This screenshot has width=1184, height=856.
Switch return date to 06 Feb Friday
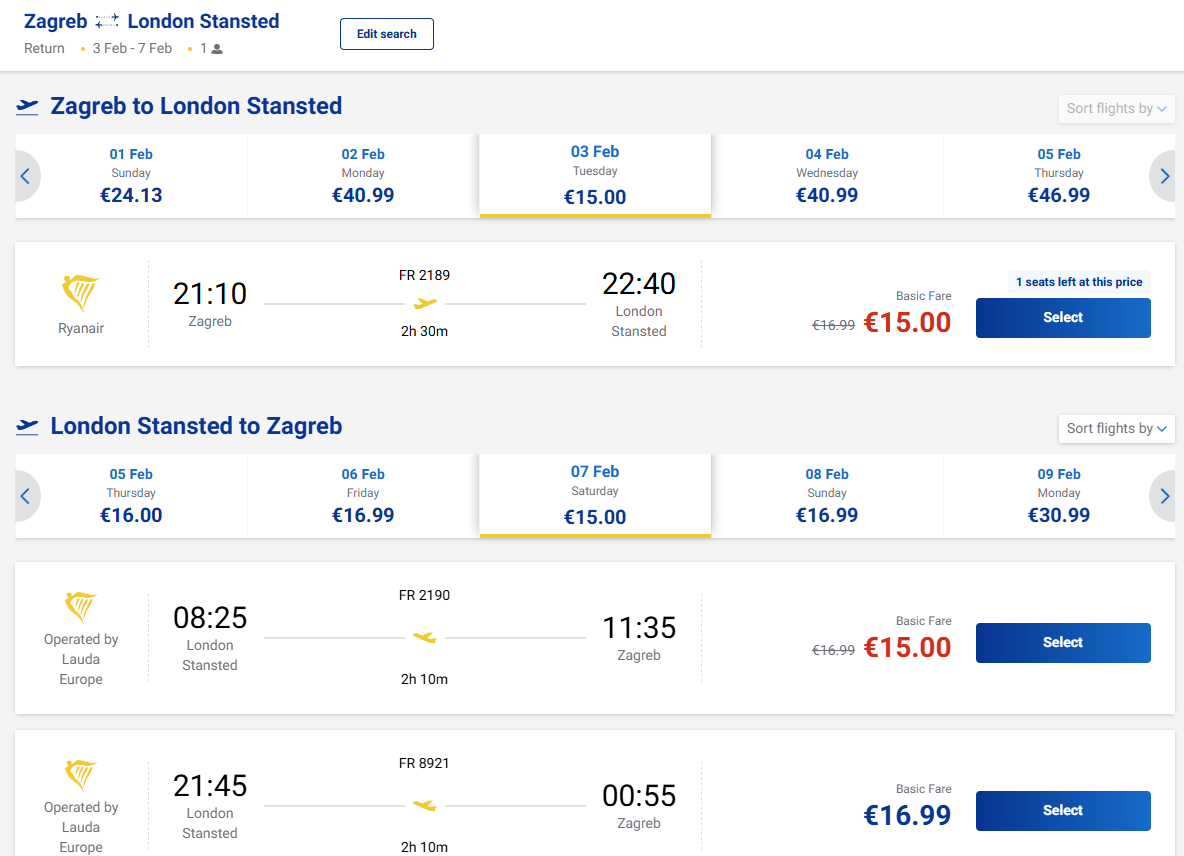(x=363, y=496)
